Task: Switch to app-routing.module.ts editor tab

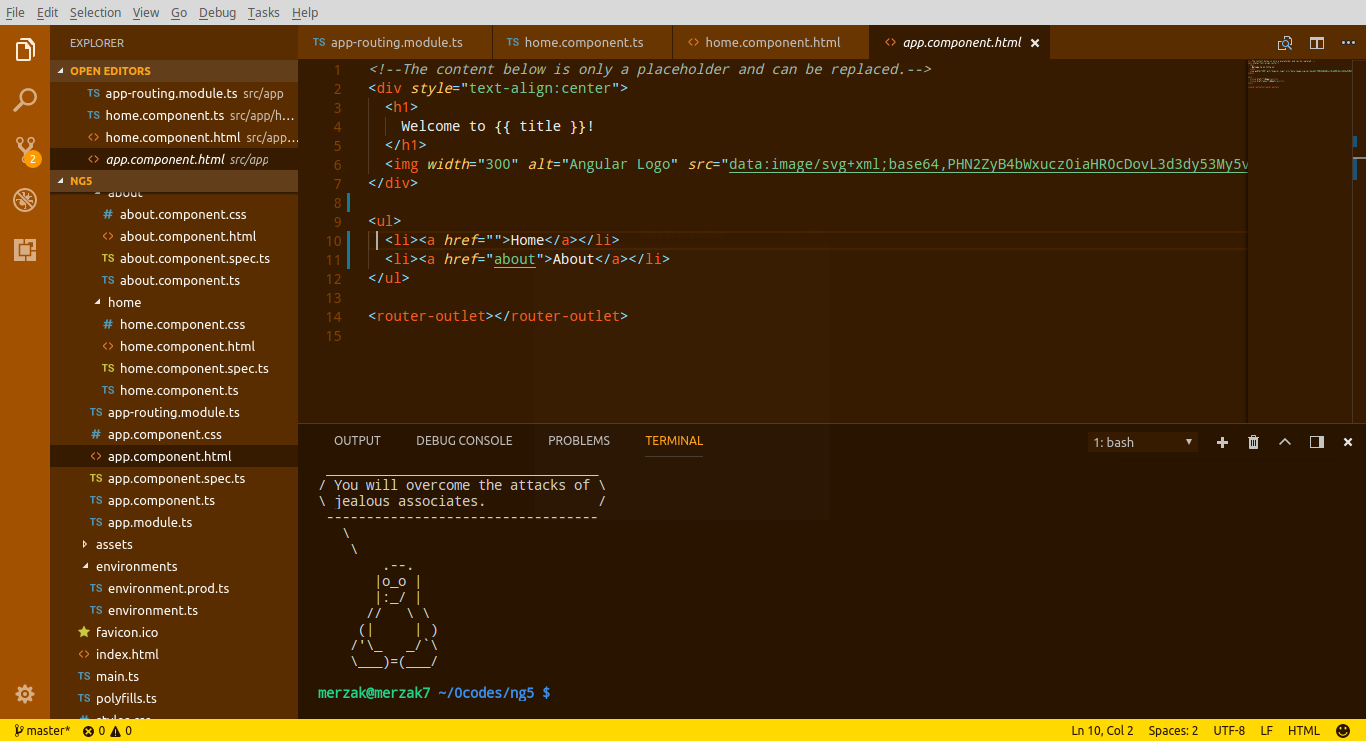Action: 395,43
